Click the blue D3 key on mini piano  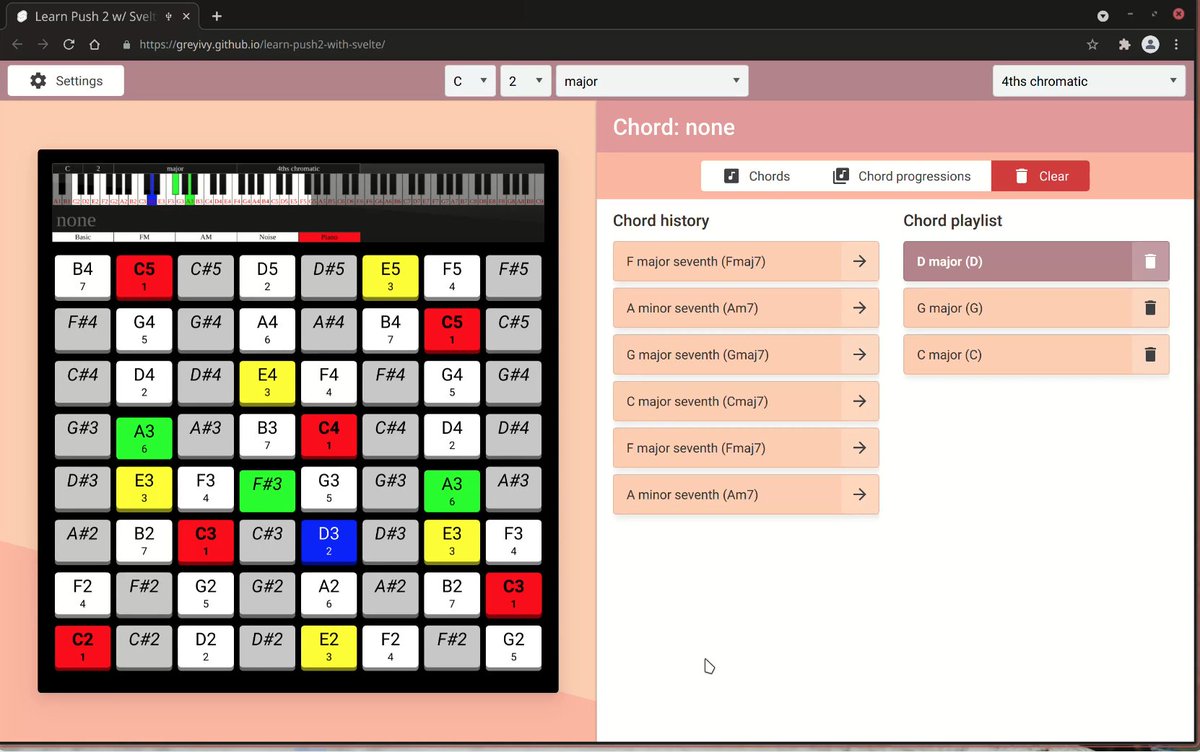tap(152, 199)
